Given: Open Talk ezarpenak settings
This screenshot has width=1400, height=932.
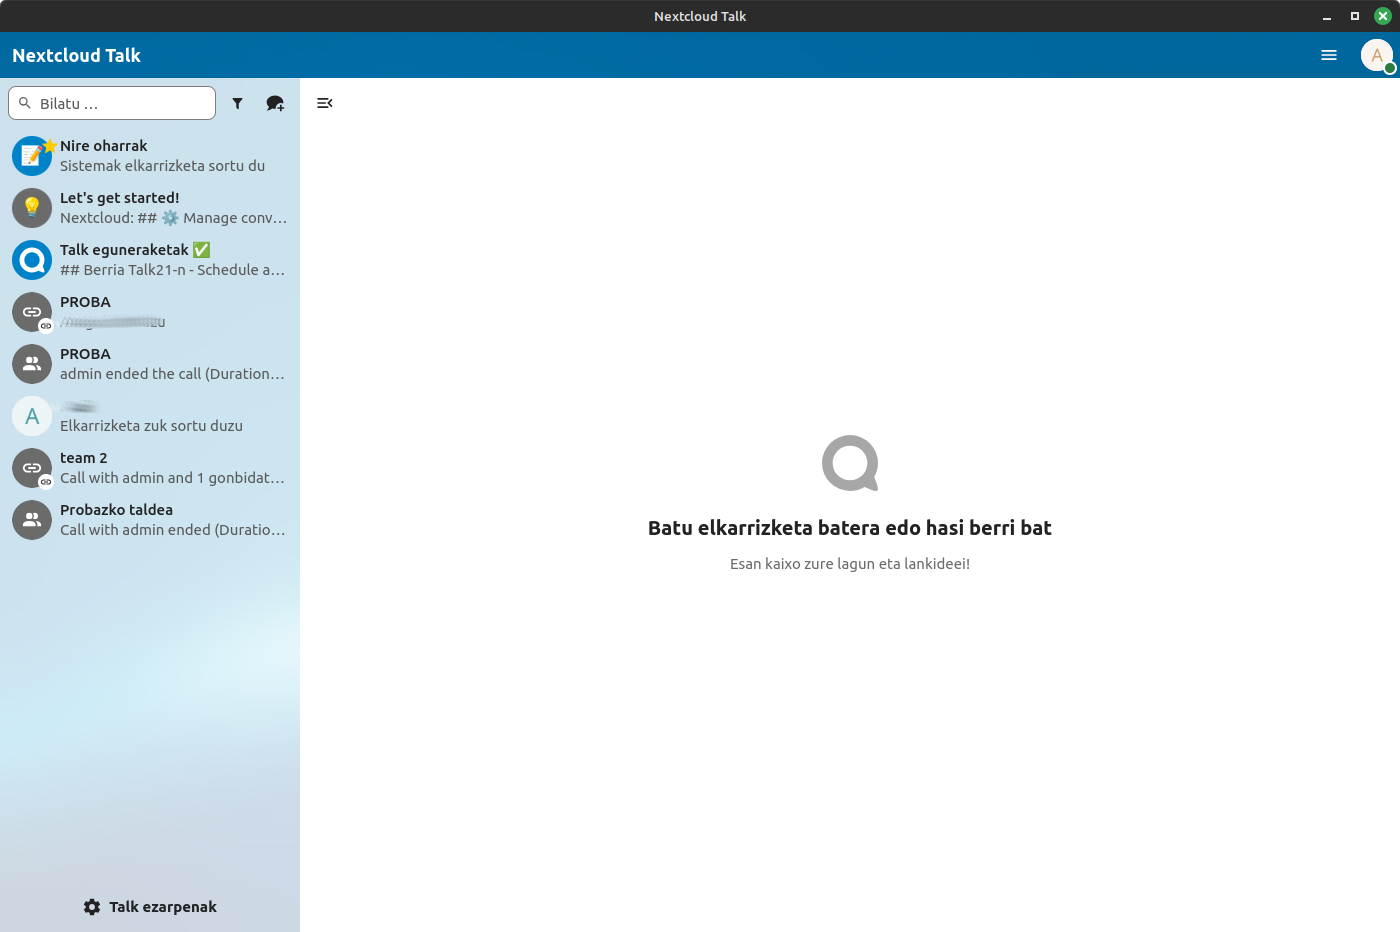Looking at the screenshot, I should 150,907.
